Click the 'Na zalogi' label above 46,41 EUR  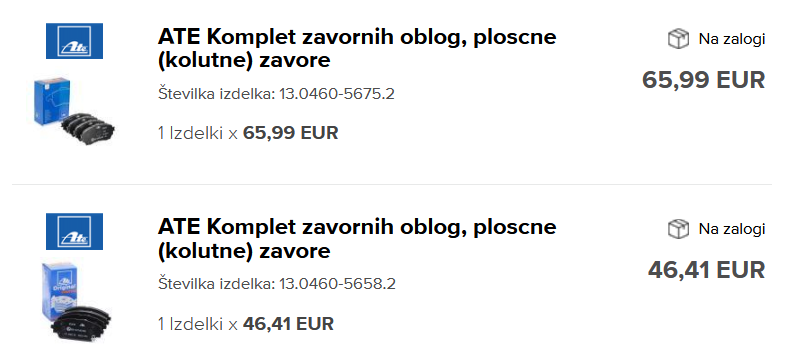(731, 229)
